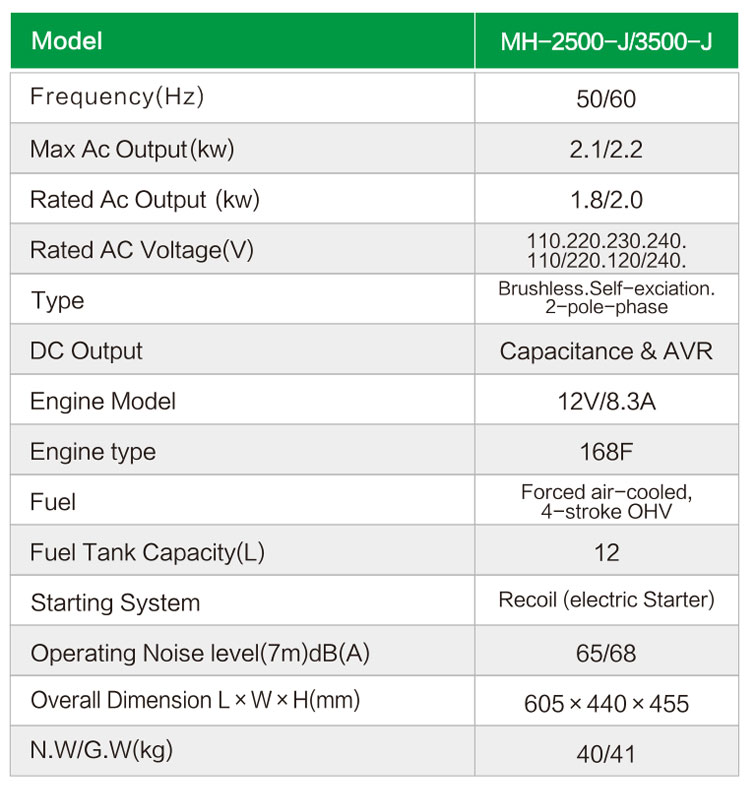Click the N.W/G.W(kg) row label

pos(102,750)
